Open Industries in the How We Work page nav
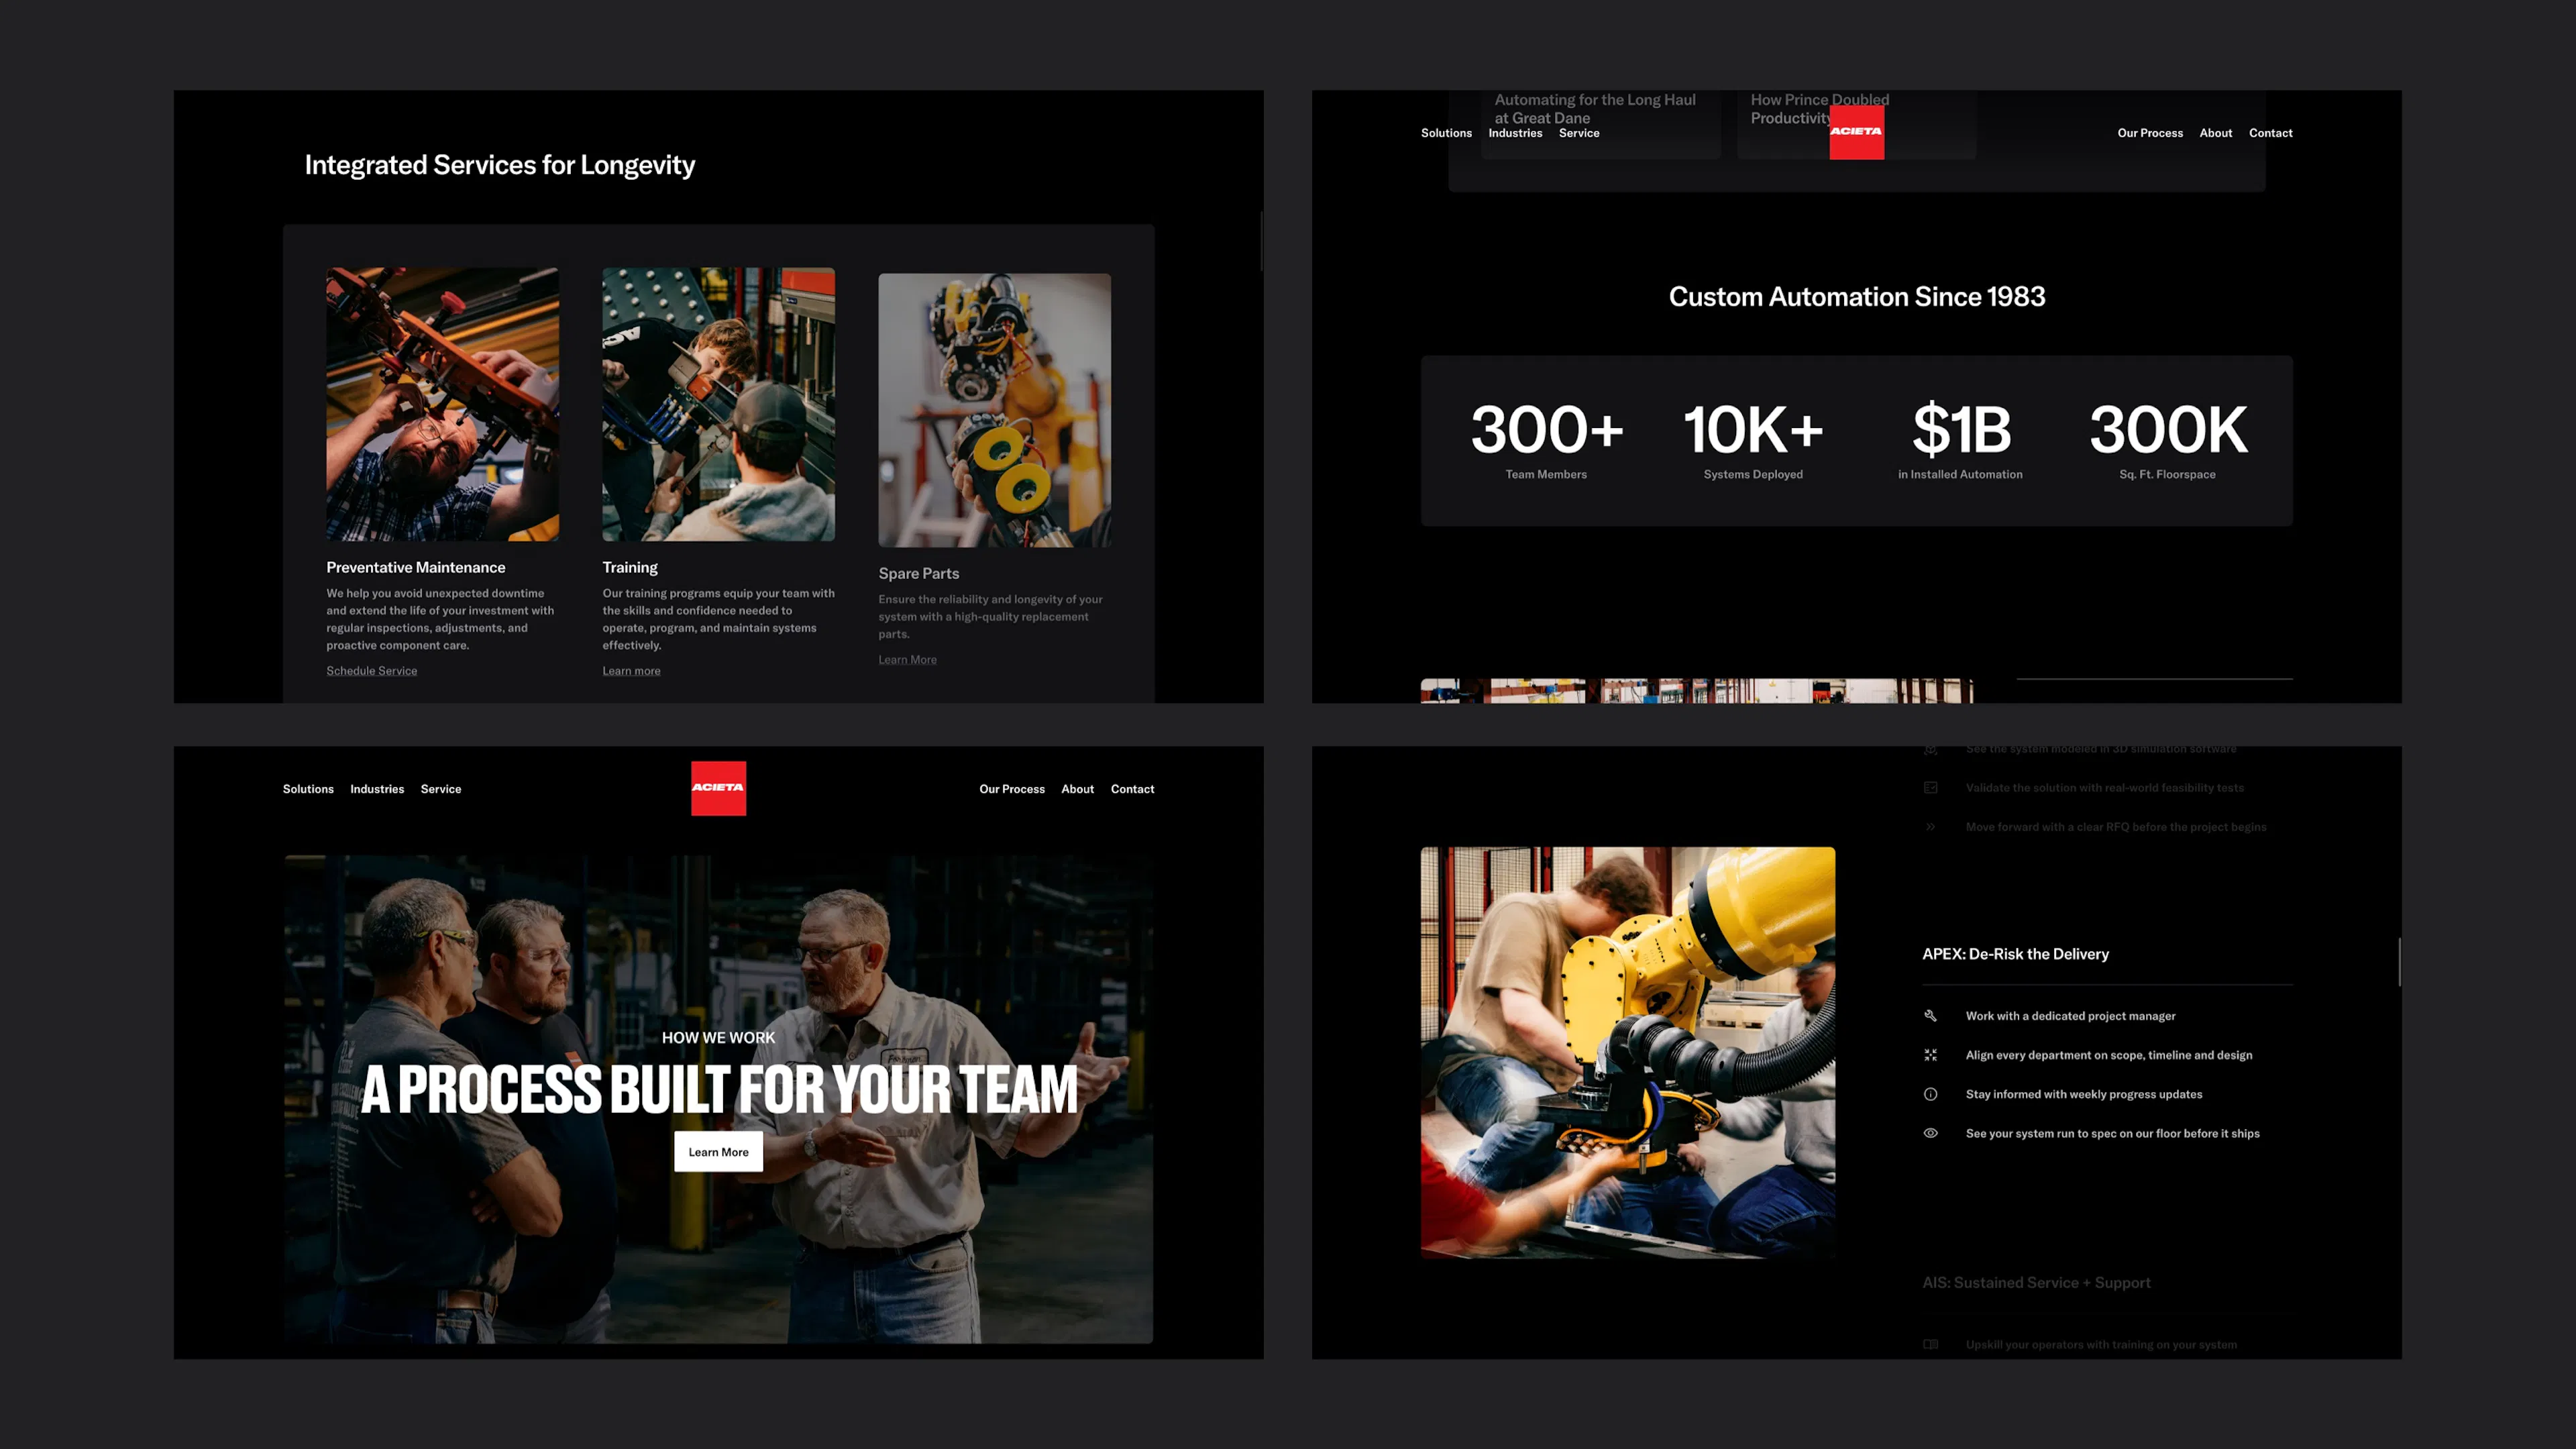 [x=377, y=789]
